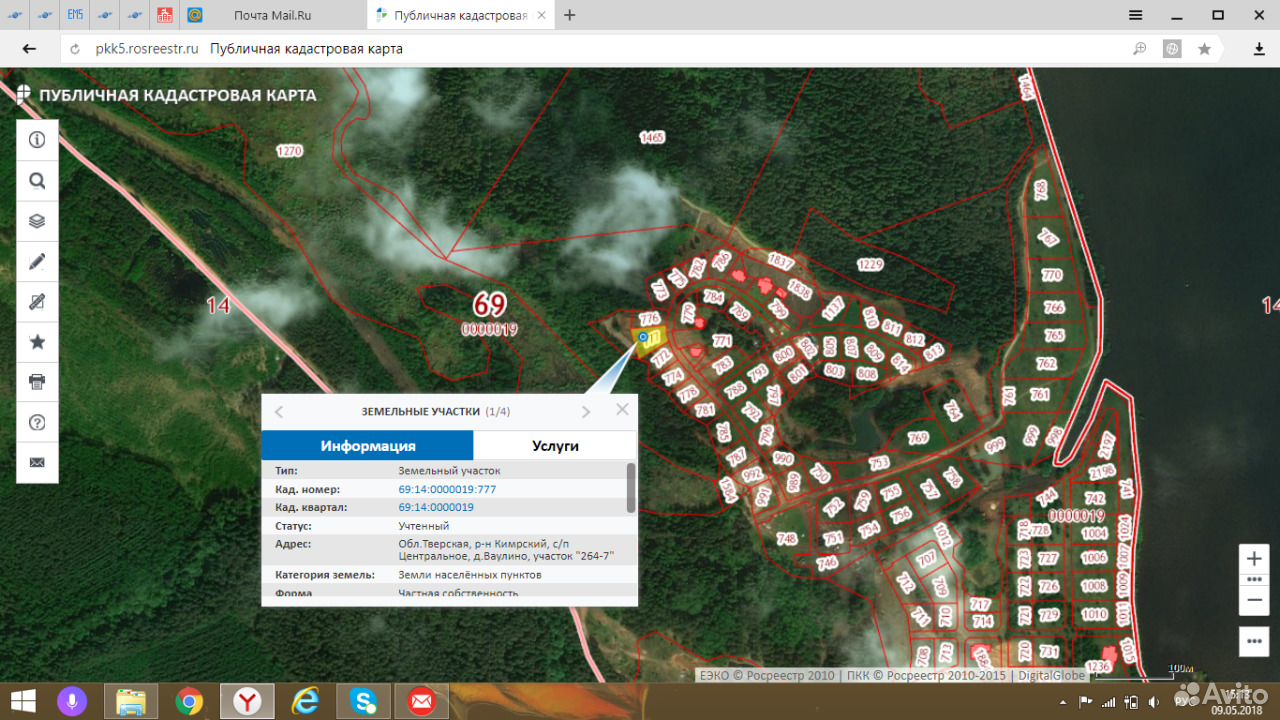Open the purple microphone voice assistant in the taskbar
The height and width of the screenshot is (720, 1280).
72,701
